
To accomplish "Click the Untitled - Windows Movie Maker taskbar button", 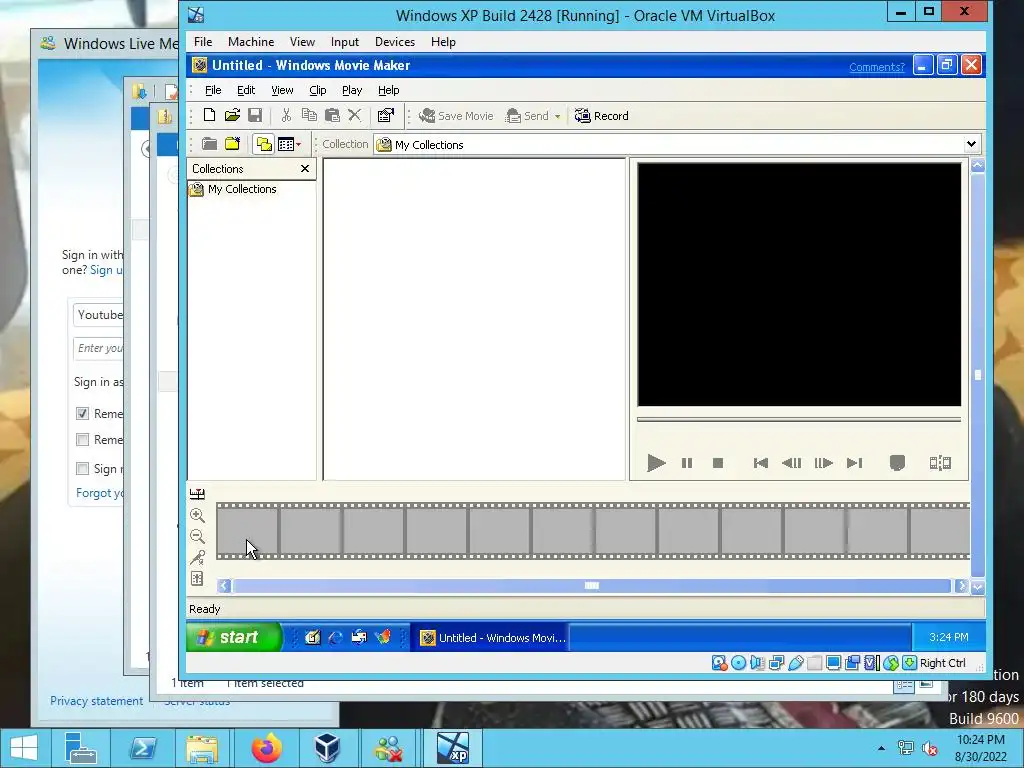I will coord(492,638).
